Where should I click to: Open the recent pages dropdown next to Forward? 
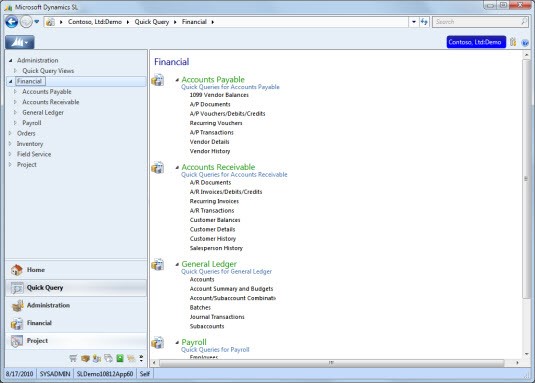[x=37, y=22]
